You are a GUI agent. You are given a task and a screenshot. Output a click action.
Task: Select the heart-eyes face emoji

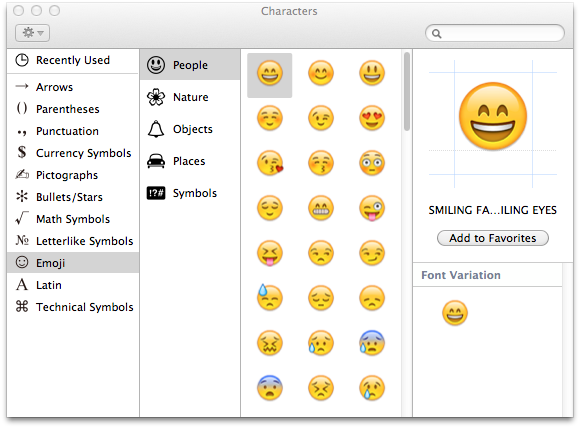tap(372, 118)
